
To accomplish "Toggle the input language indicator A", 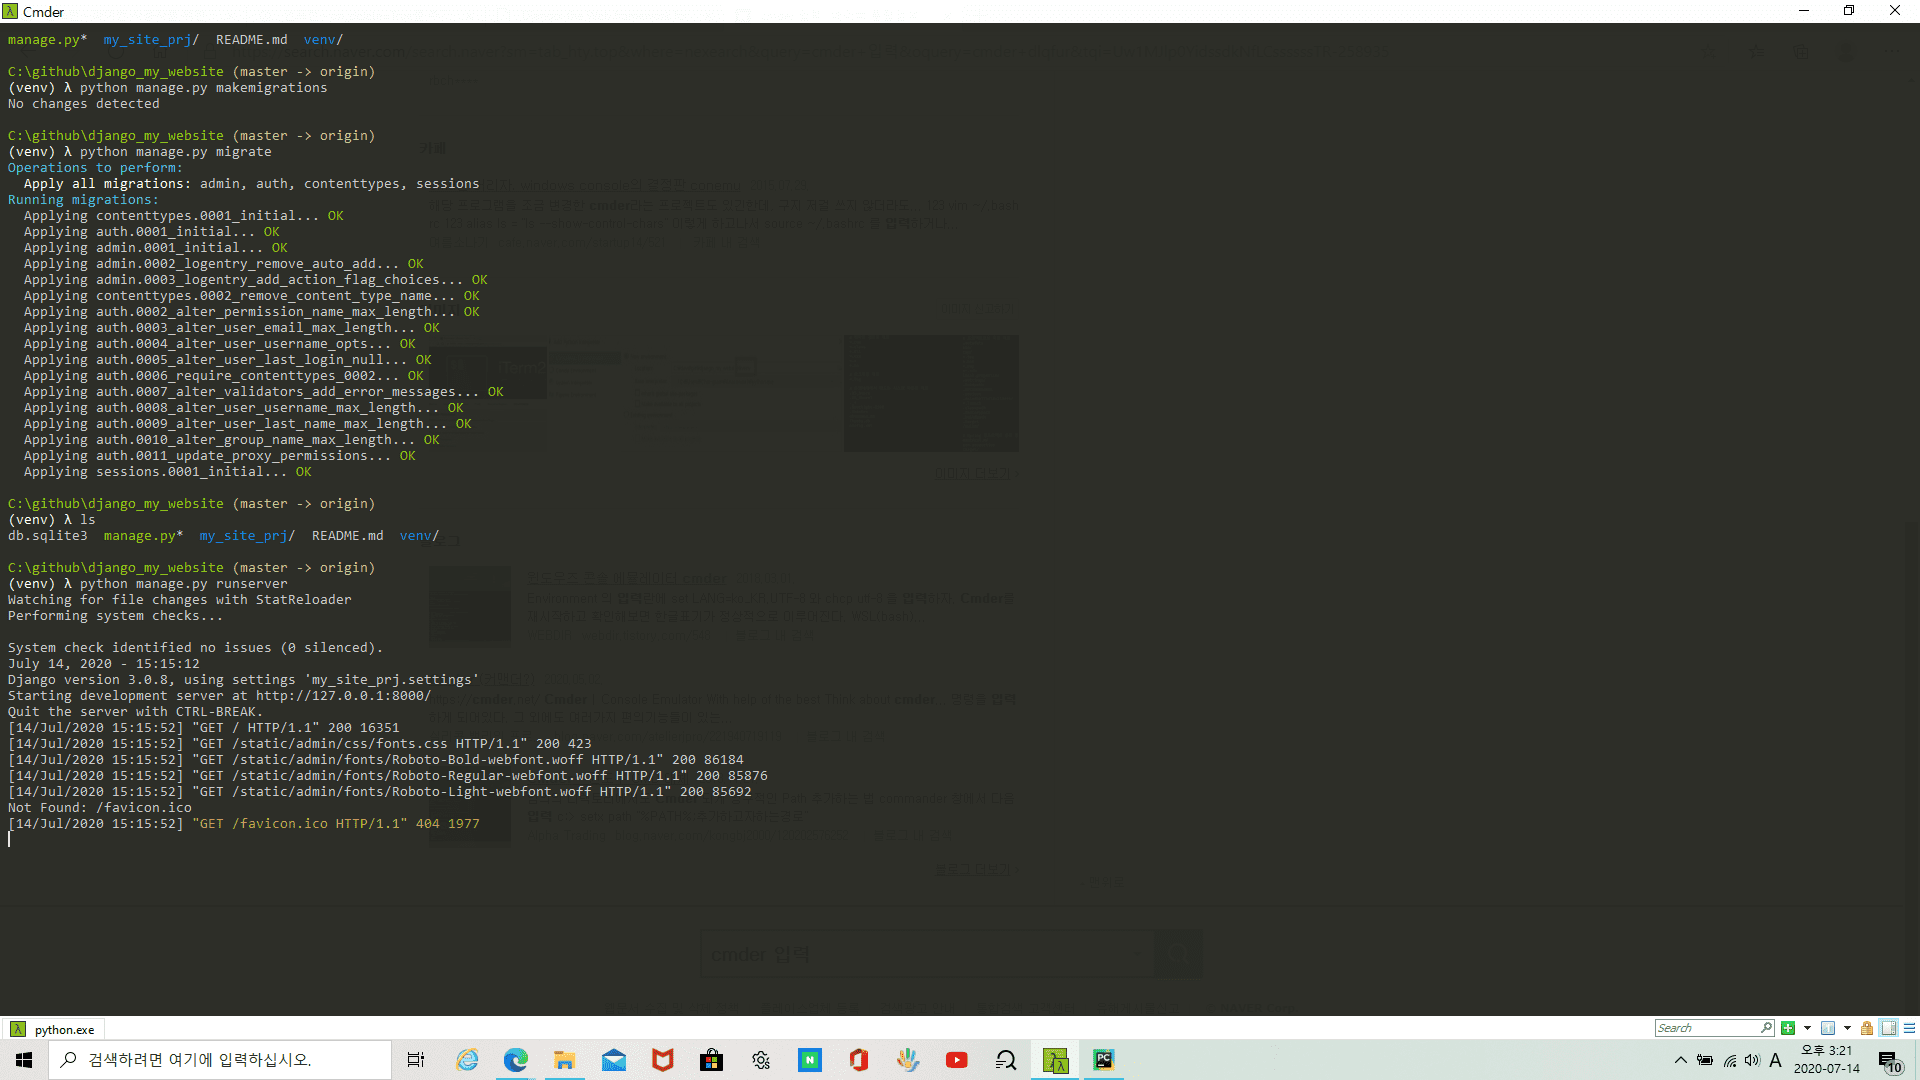I will (x=1775, y=1060).
